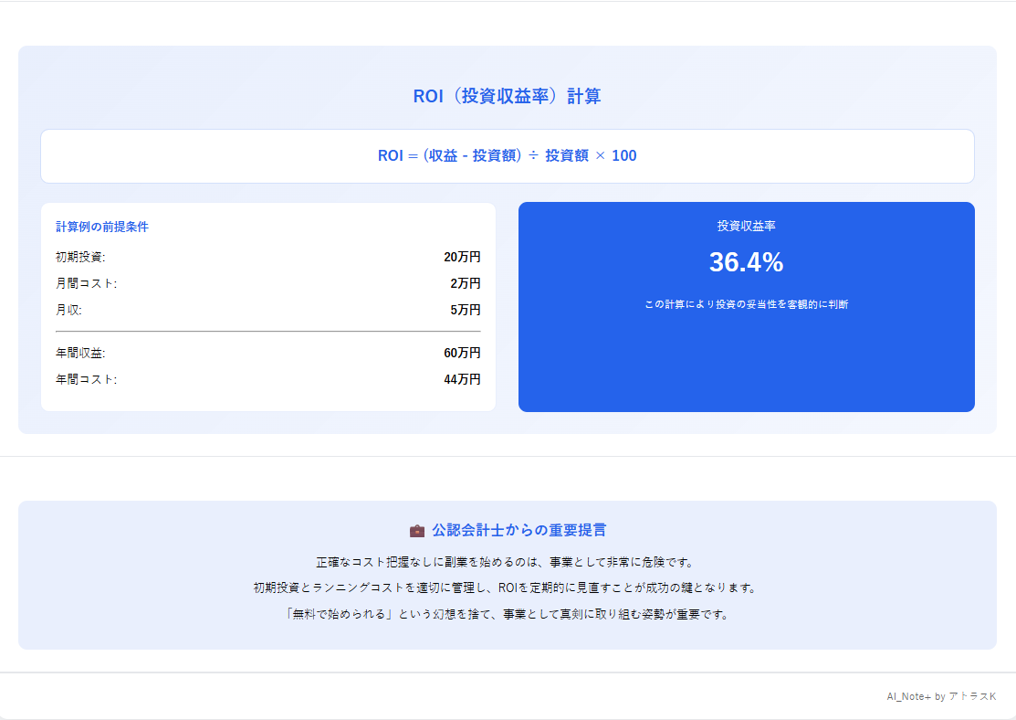Click the 公認会計士からの重要提言 heading text
The image size is (1016, 720).
pyautogui.click(x=519, y=530)
